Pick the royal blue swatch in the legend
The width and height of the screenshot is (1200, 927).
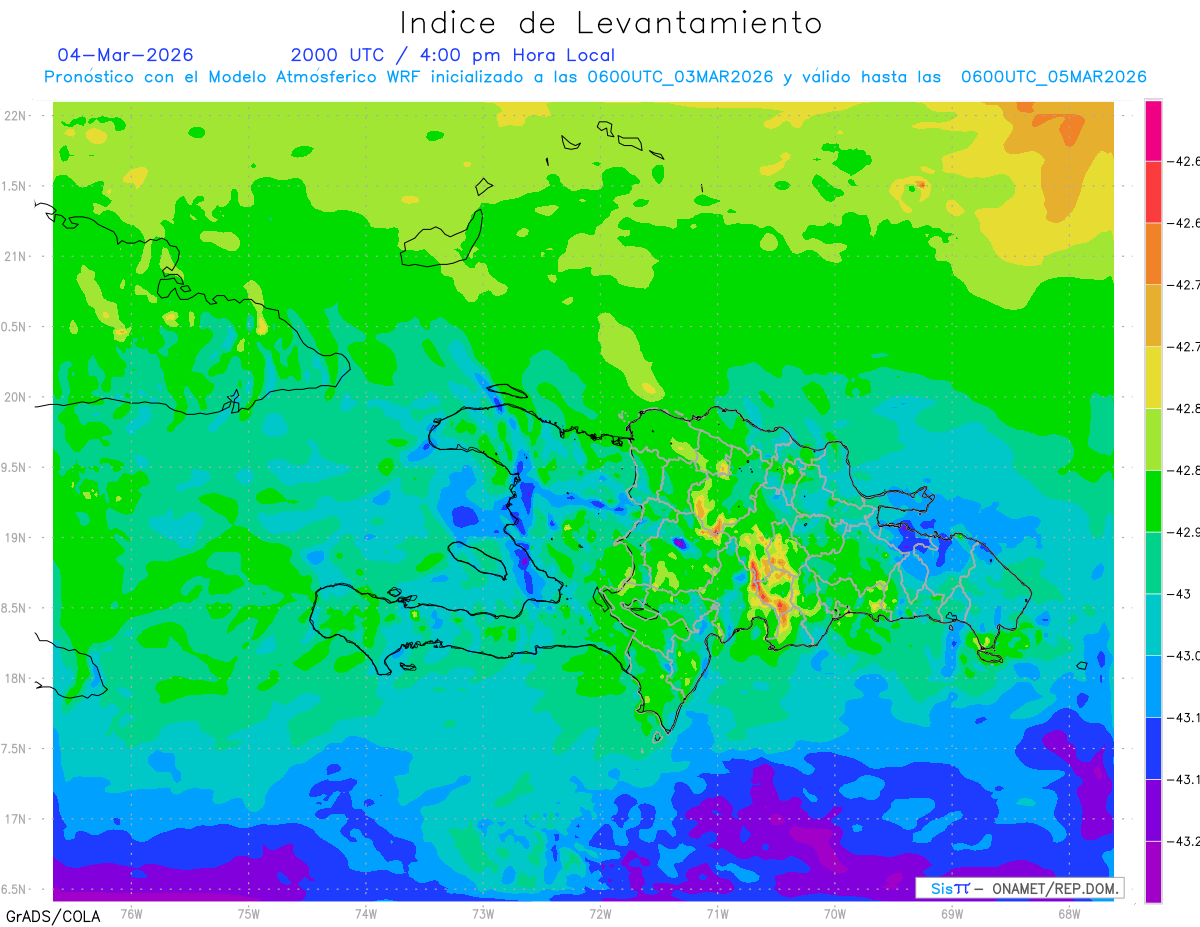pos(1153,748)
